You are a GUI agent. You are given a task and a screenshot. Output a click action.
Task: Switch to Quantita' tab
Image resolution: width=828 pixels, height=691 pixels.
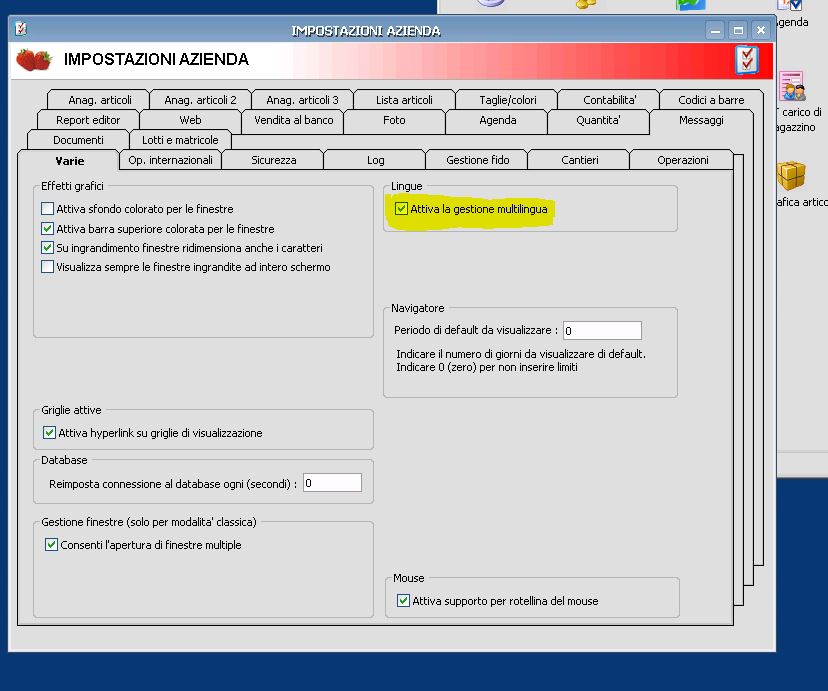tap(598, 120)
